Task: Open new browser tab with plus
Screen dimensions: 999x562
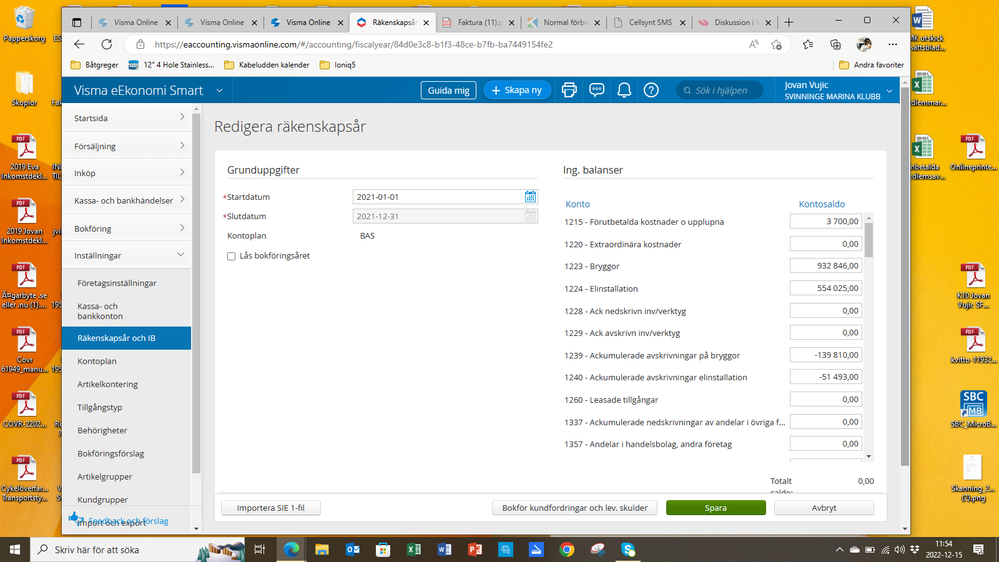Action: click(x=788, y=22)
